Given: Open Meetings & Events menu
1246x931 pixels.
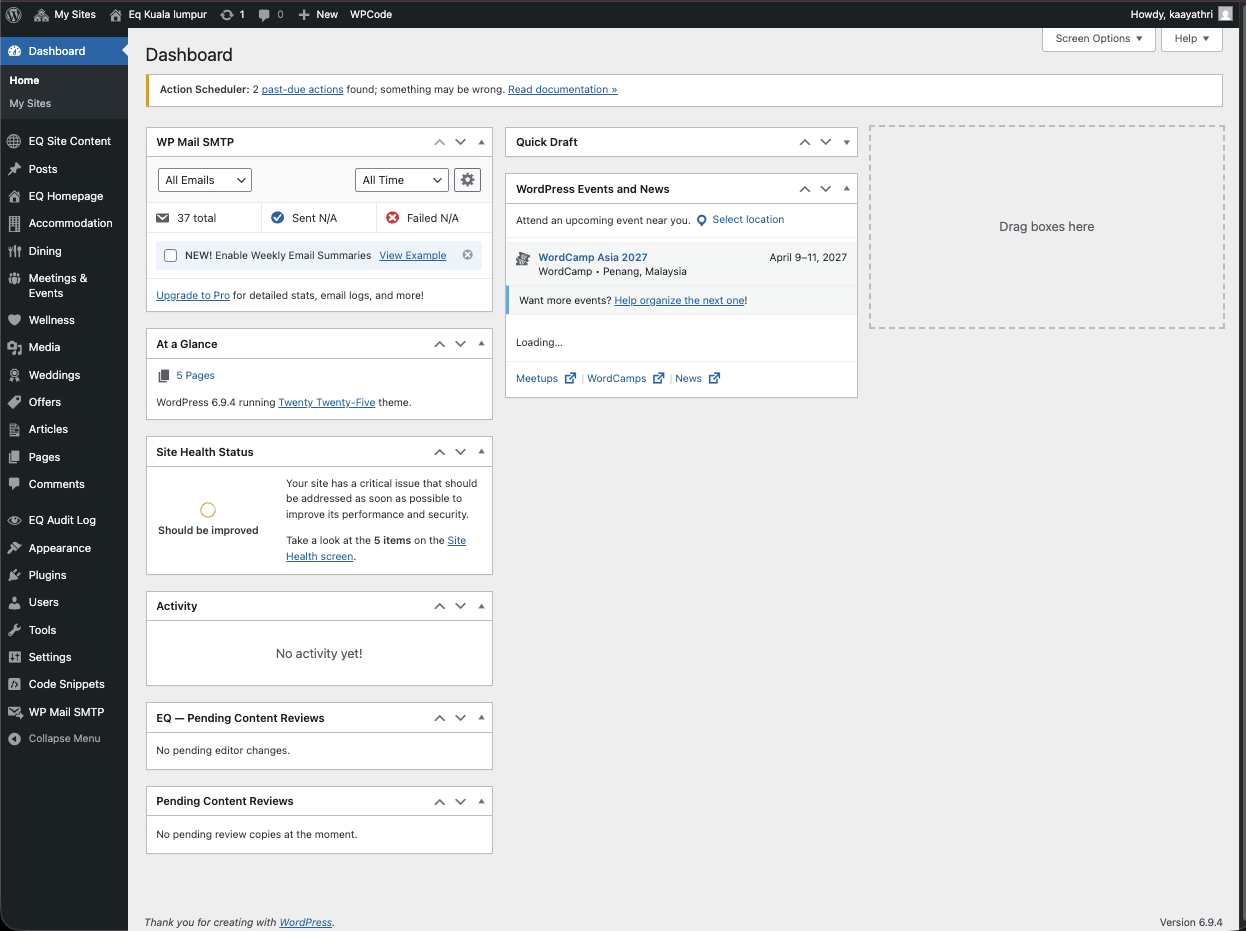Looking at the screenshot, I should click(x=64, y=285).
